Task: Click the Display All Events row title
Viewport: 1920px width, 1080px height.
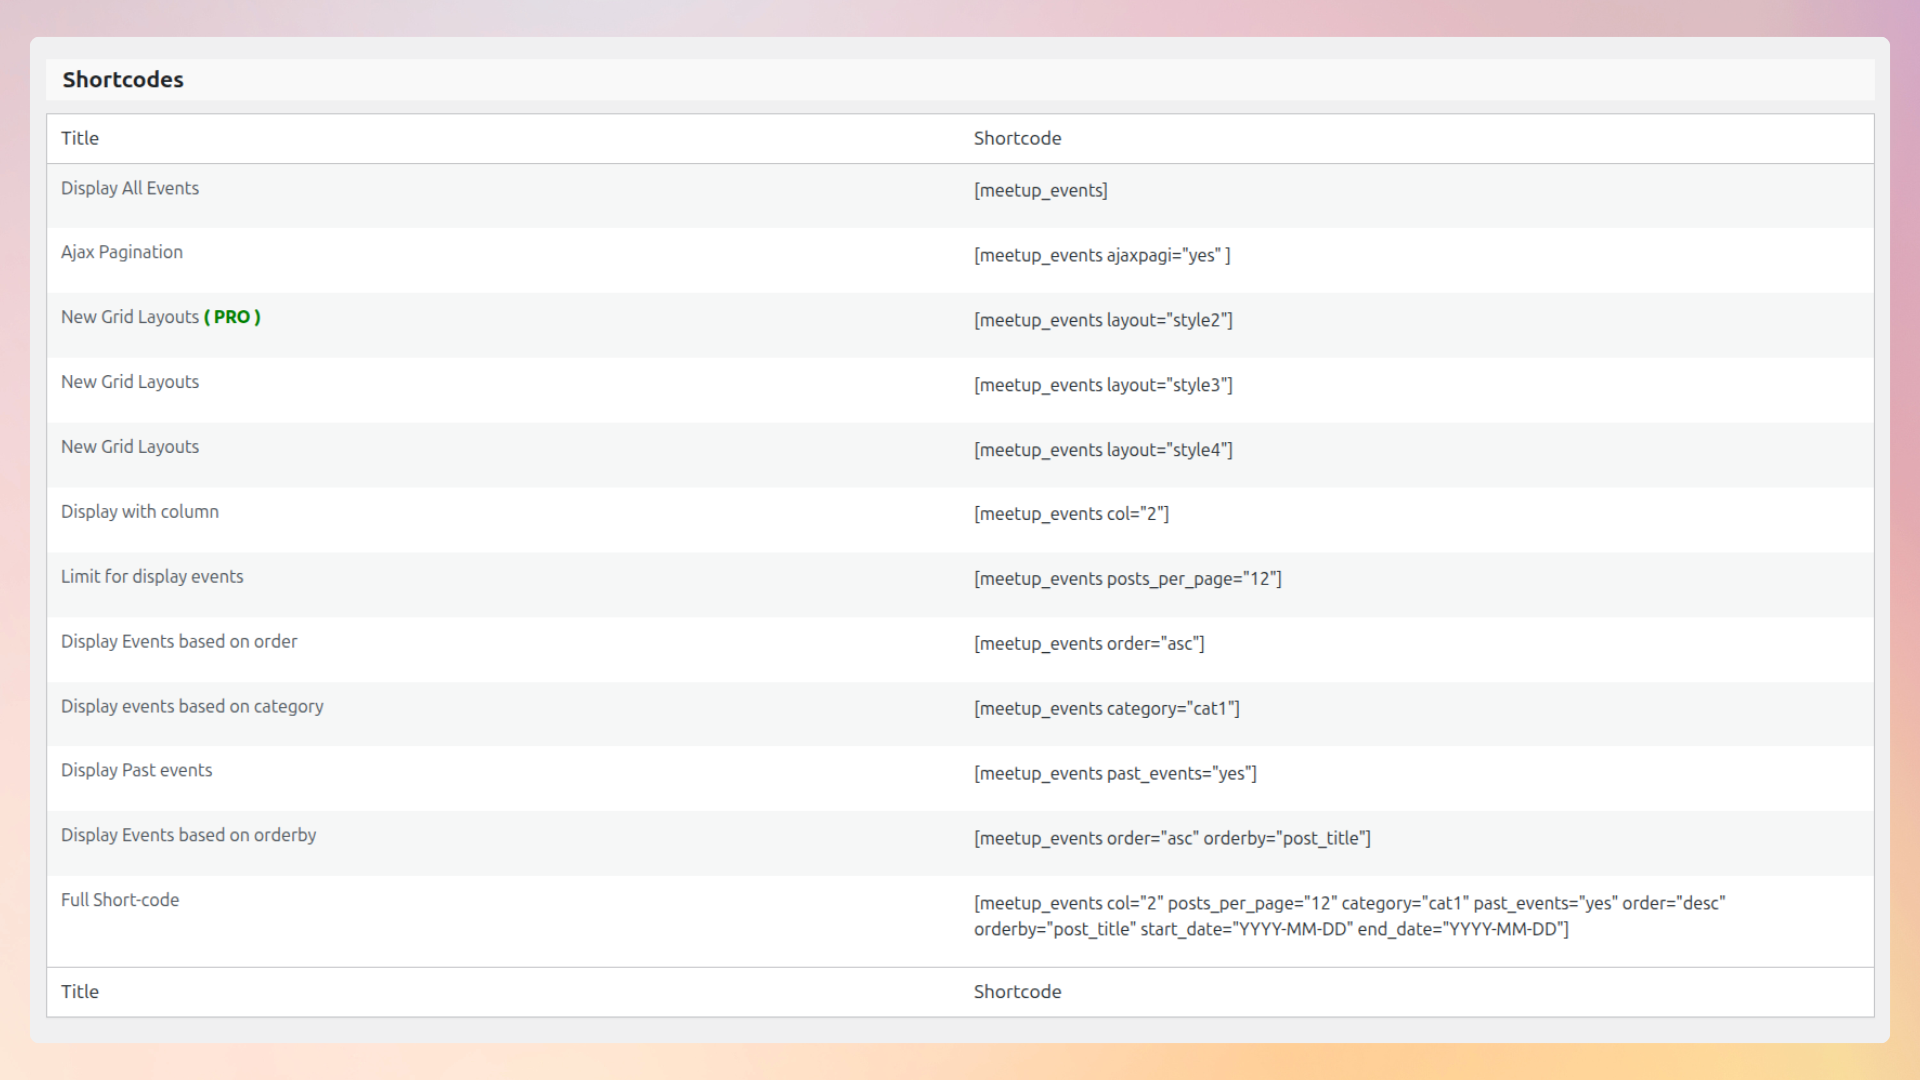Action: (130, 188)
